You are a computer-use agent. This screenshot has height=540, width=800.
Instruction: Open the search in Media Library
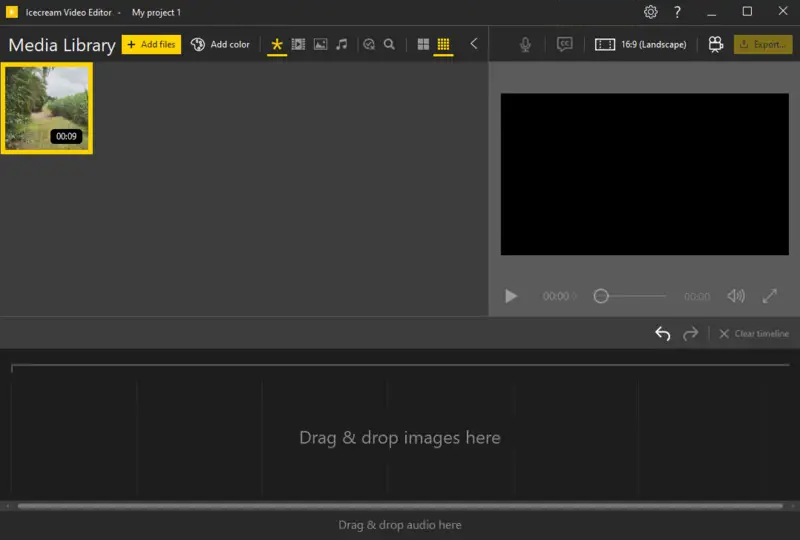point(389,45)
